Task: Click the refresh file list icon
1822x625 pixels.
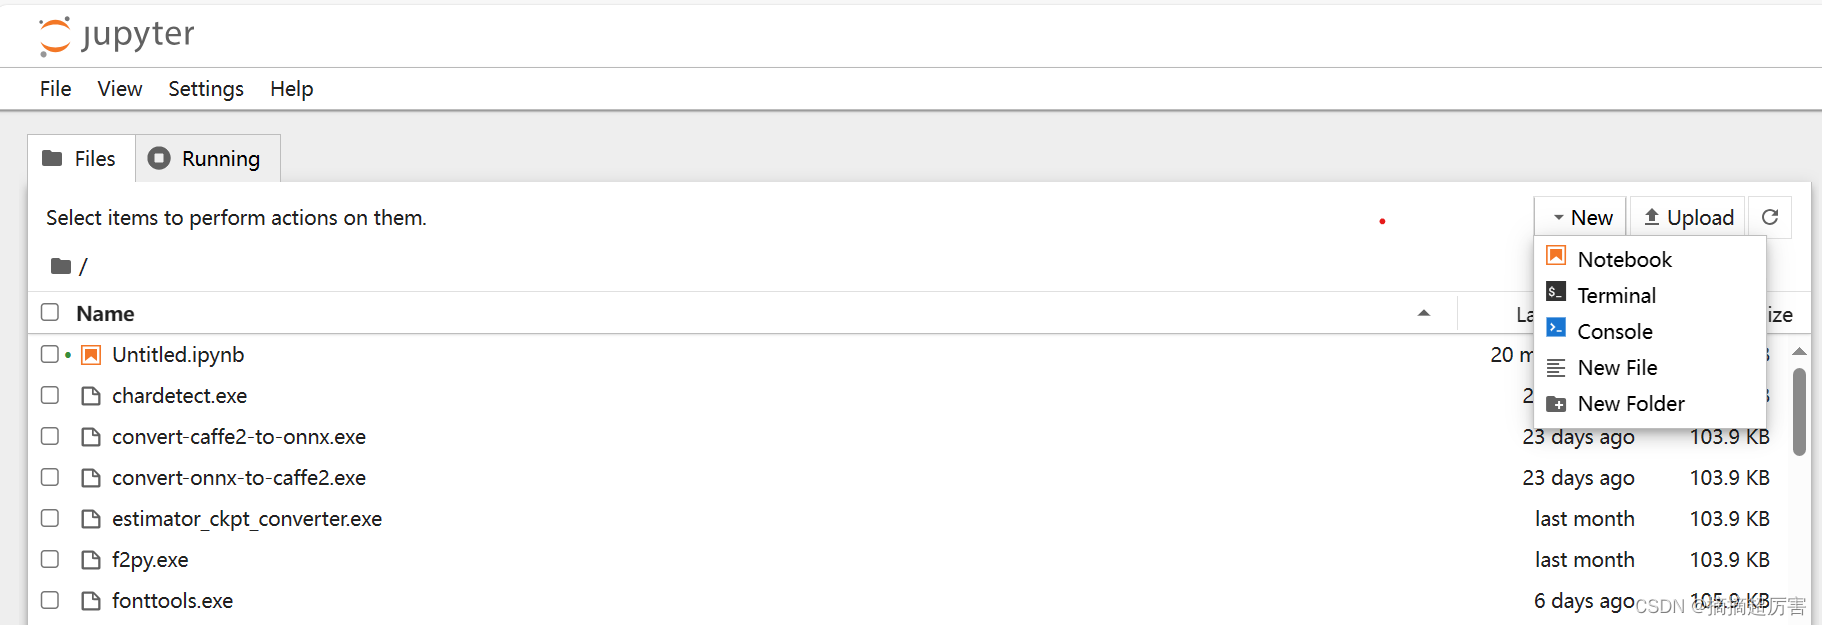Action: coord(1770,216)
